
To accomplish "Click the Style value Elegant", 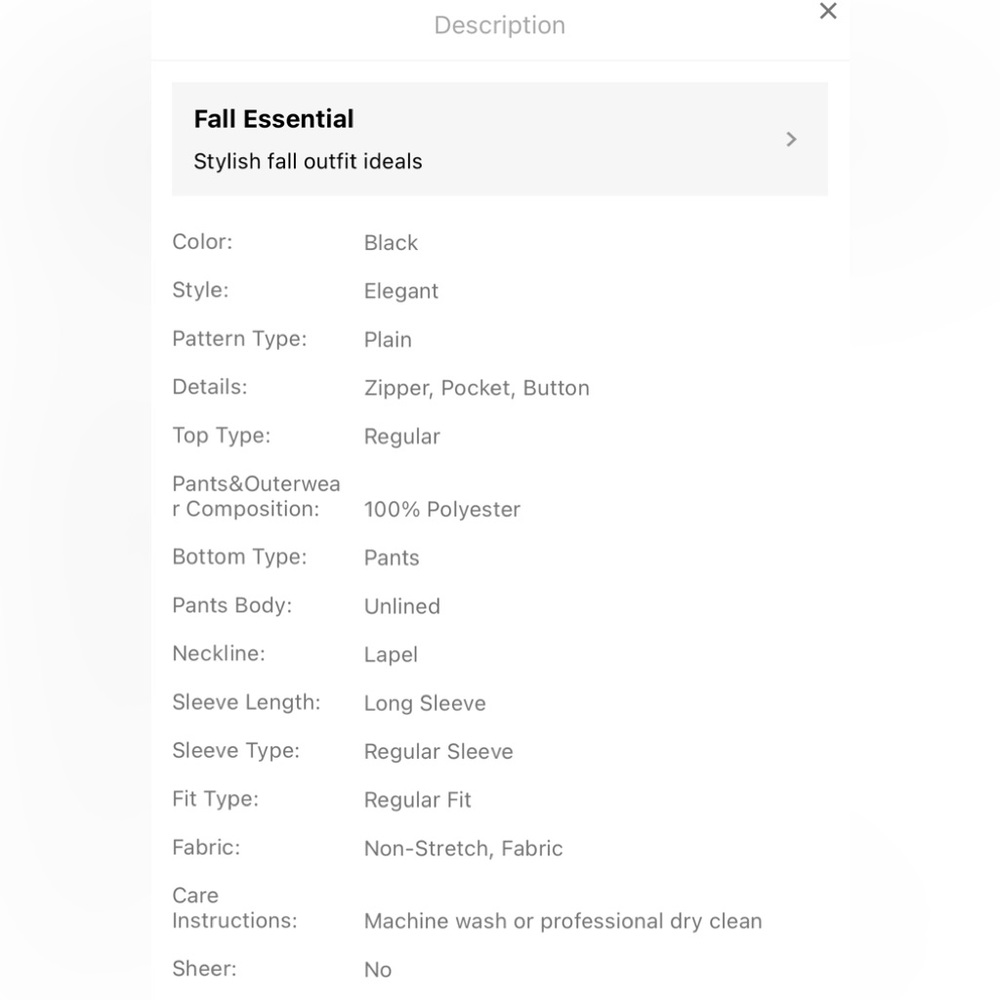I will pos(401,291).
